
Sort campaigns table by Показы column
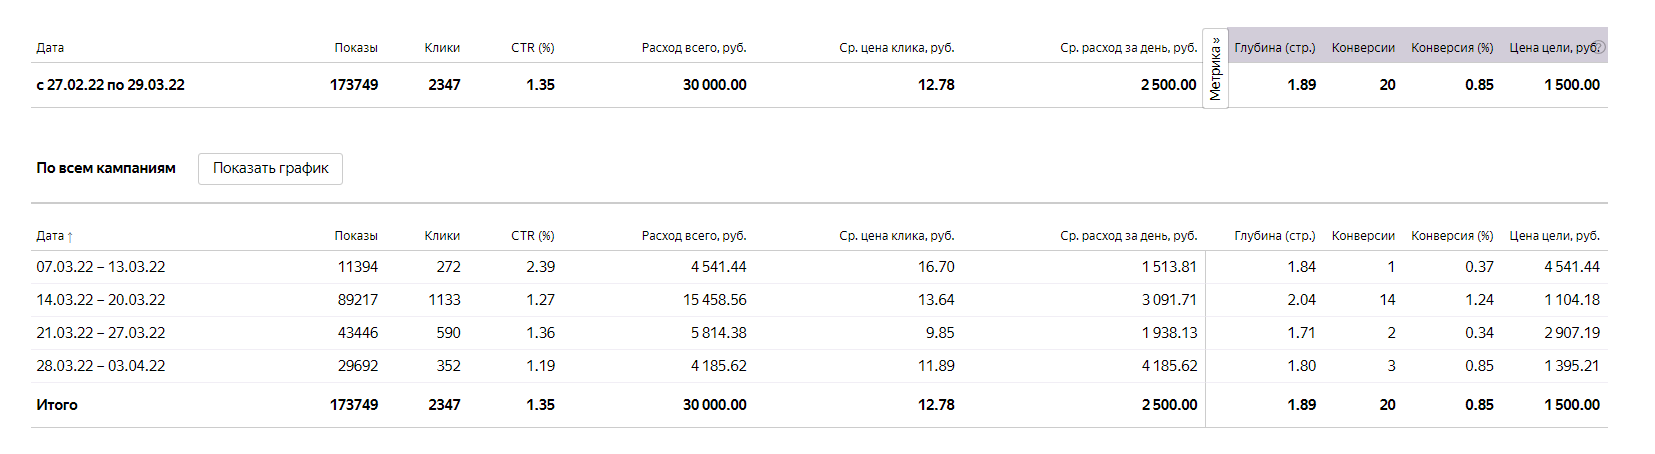click(356, 236)
